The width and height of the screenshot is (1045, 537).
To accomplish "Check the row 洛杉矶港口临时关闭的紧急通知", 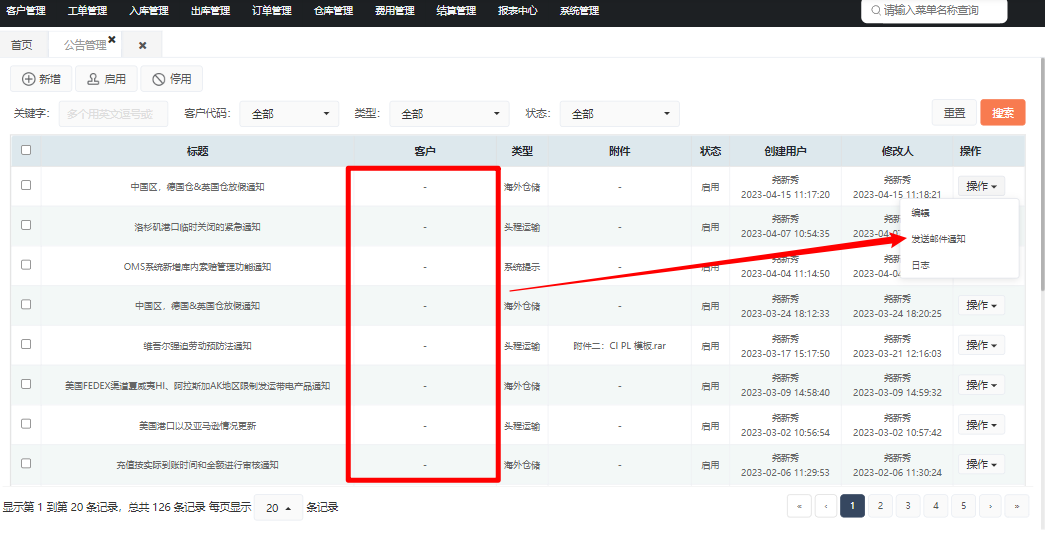I will click(x=26, y=225).
